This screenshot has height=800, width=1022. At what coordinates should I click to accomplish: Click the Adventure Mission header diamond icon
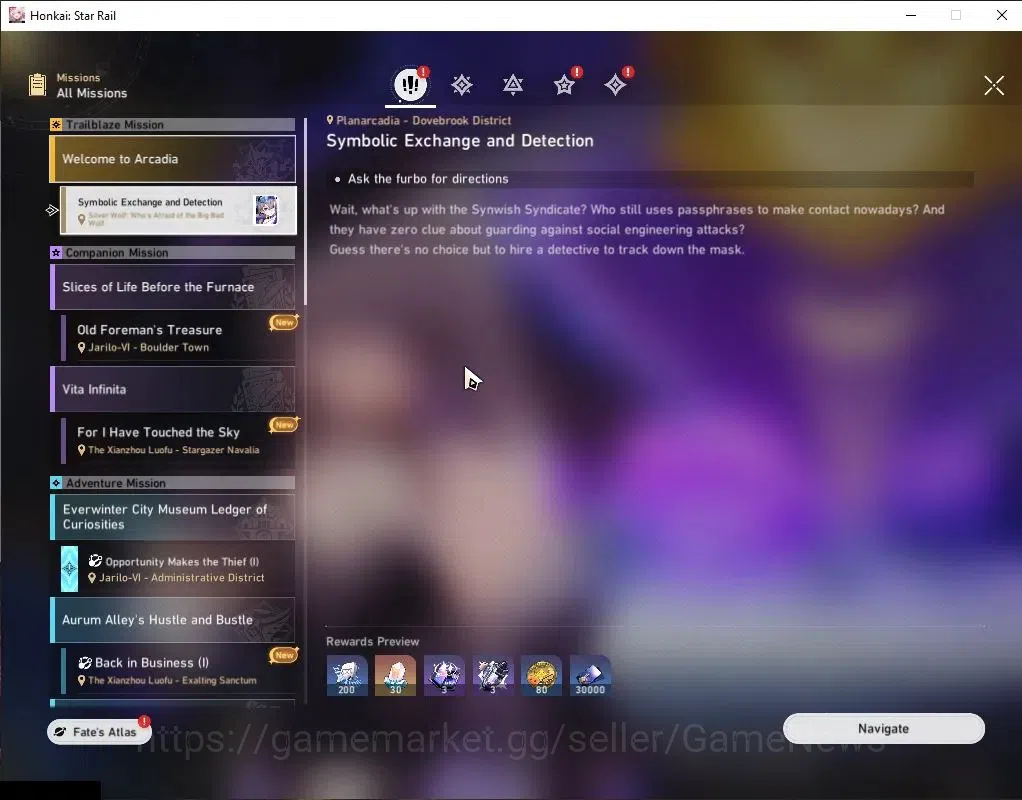click(56, 483)
